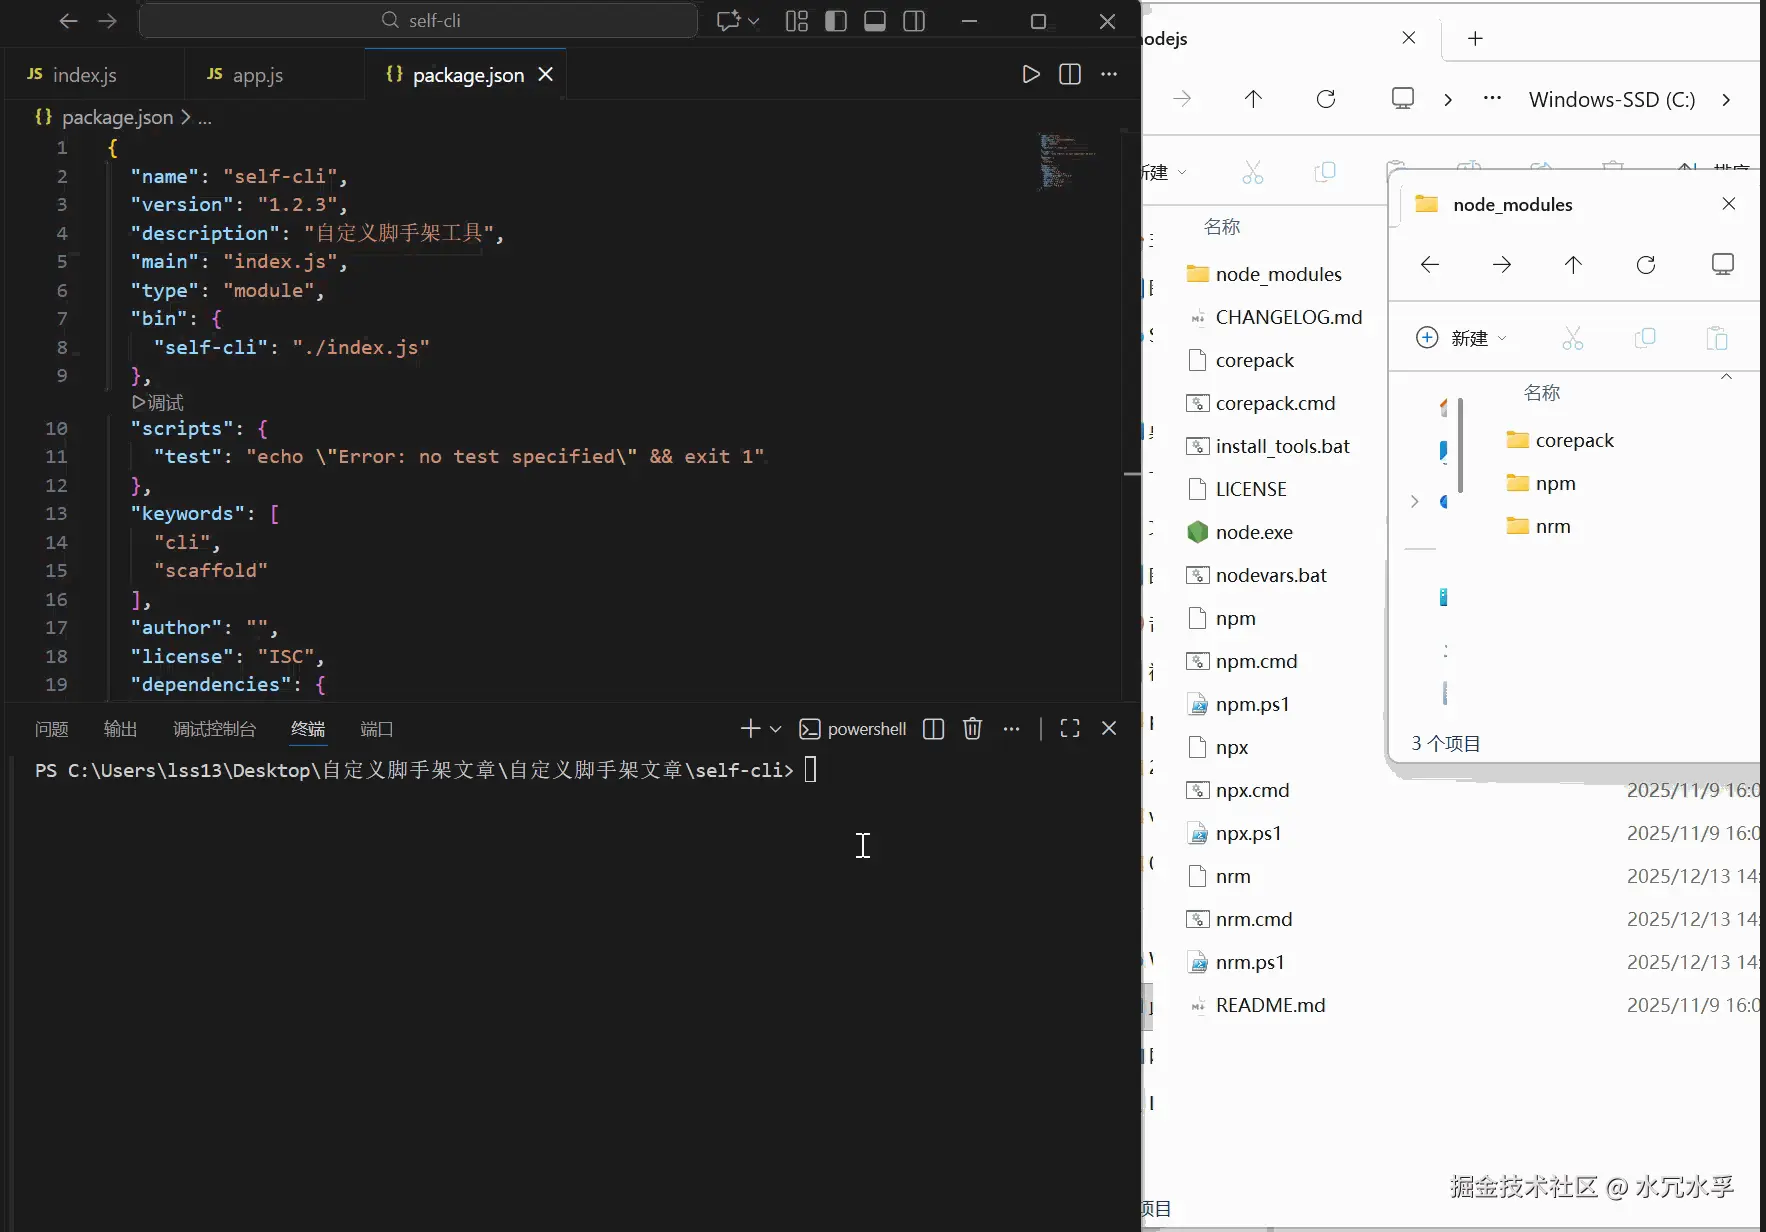The height and width of the screenshot is (1232, 1766).
Task: Switch to the index.js editor tab
Action: [84, 75]
